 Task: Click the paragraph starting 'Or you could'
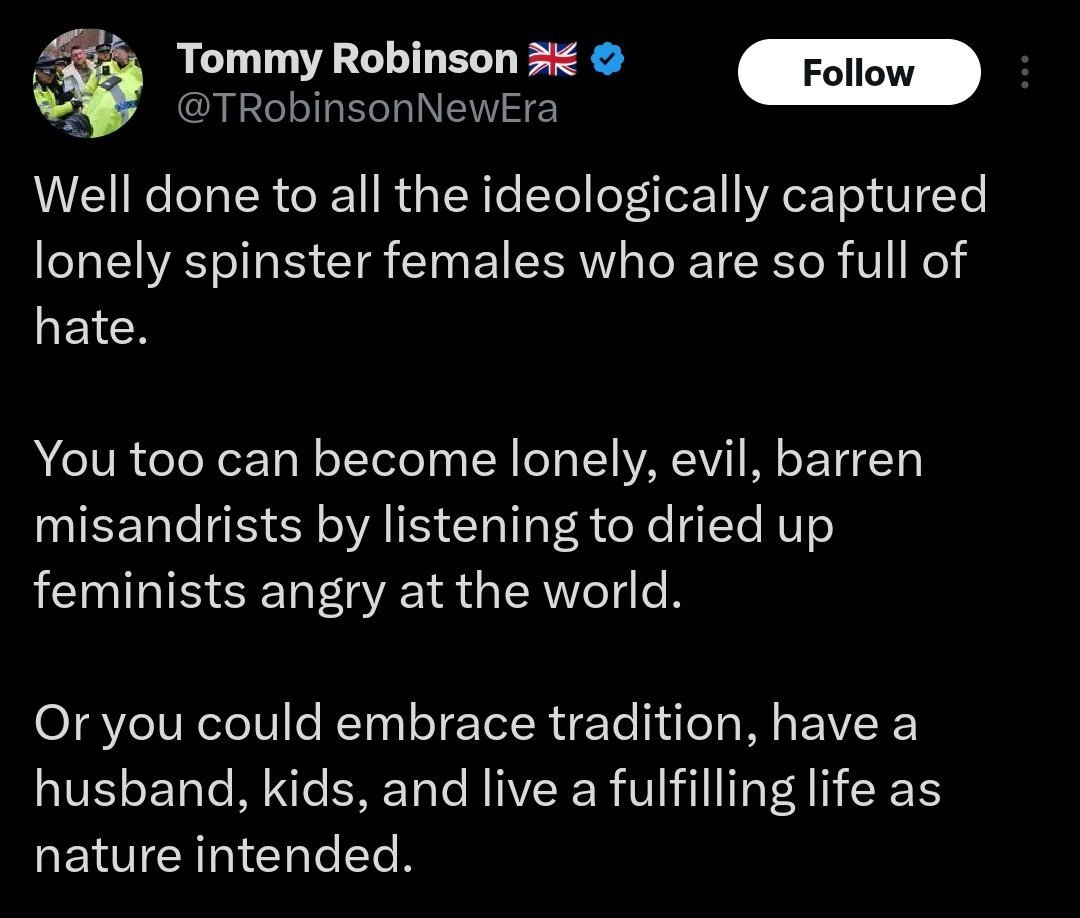point(480,791)
